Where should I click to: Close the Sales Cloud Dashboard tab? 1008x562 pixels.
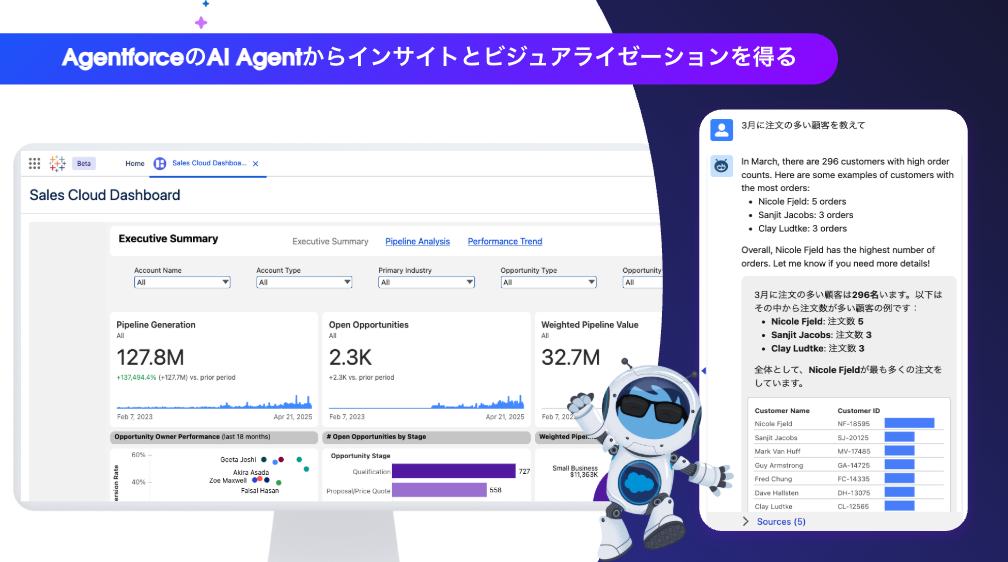tap(255, 164)
